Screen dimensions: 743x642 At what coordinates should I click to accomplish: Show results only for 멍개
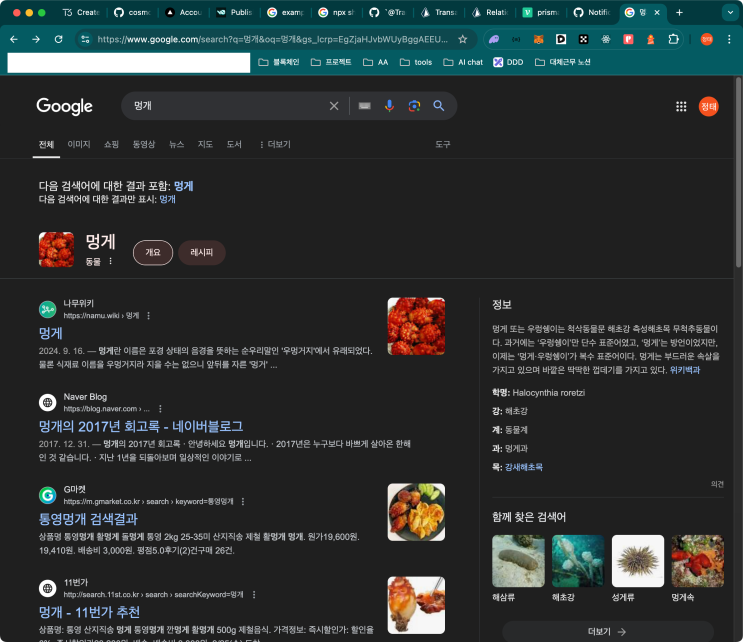tap(167, 199)
